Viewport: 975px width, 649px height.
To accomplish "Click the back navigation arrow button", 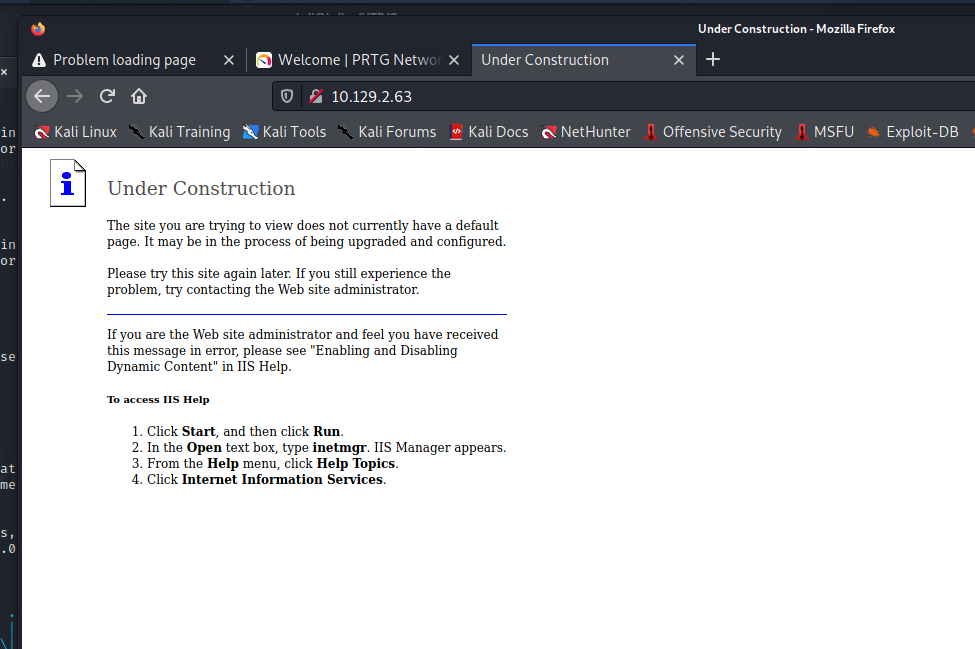I will click(x=41, y=96).
